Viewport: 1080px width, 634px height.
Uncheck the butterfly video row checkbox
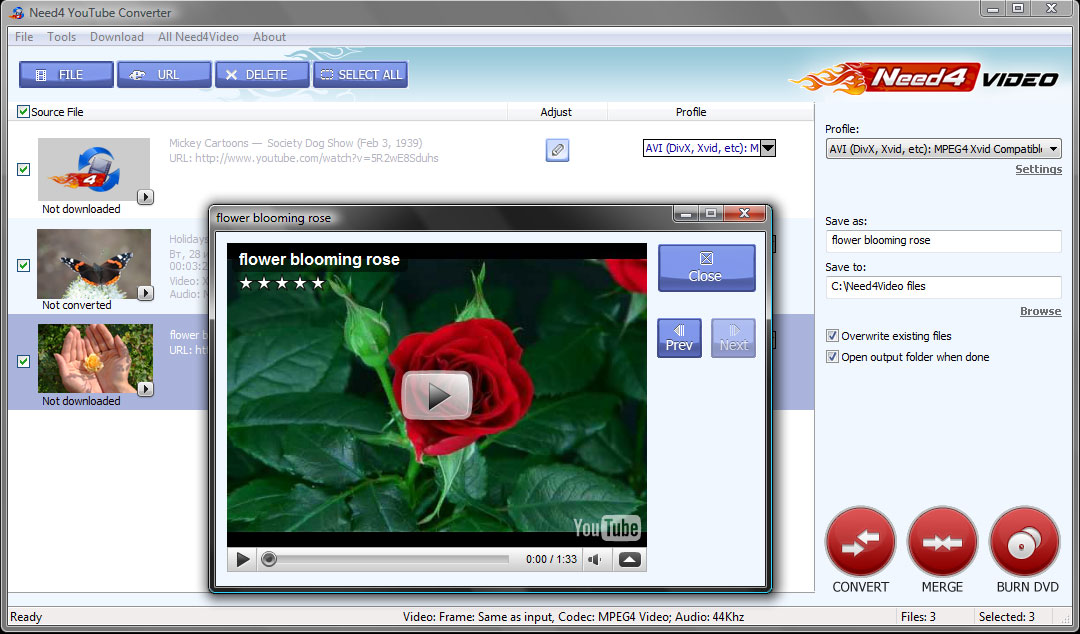click(23, 265)
